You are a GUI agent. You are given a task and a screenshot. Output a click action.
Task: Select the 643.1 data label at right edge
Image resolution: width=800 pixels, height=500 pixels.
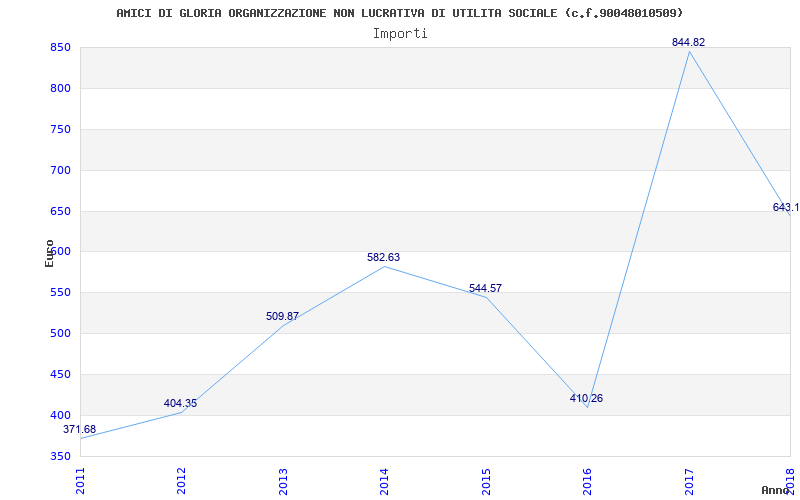coord(786,208)
